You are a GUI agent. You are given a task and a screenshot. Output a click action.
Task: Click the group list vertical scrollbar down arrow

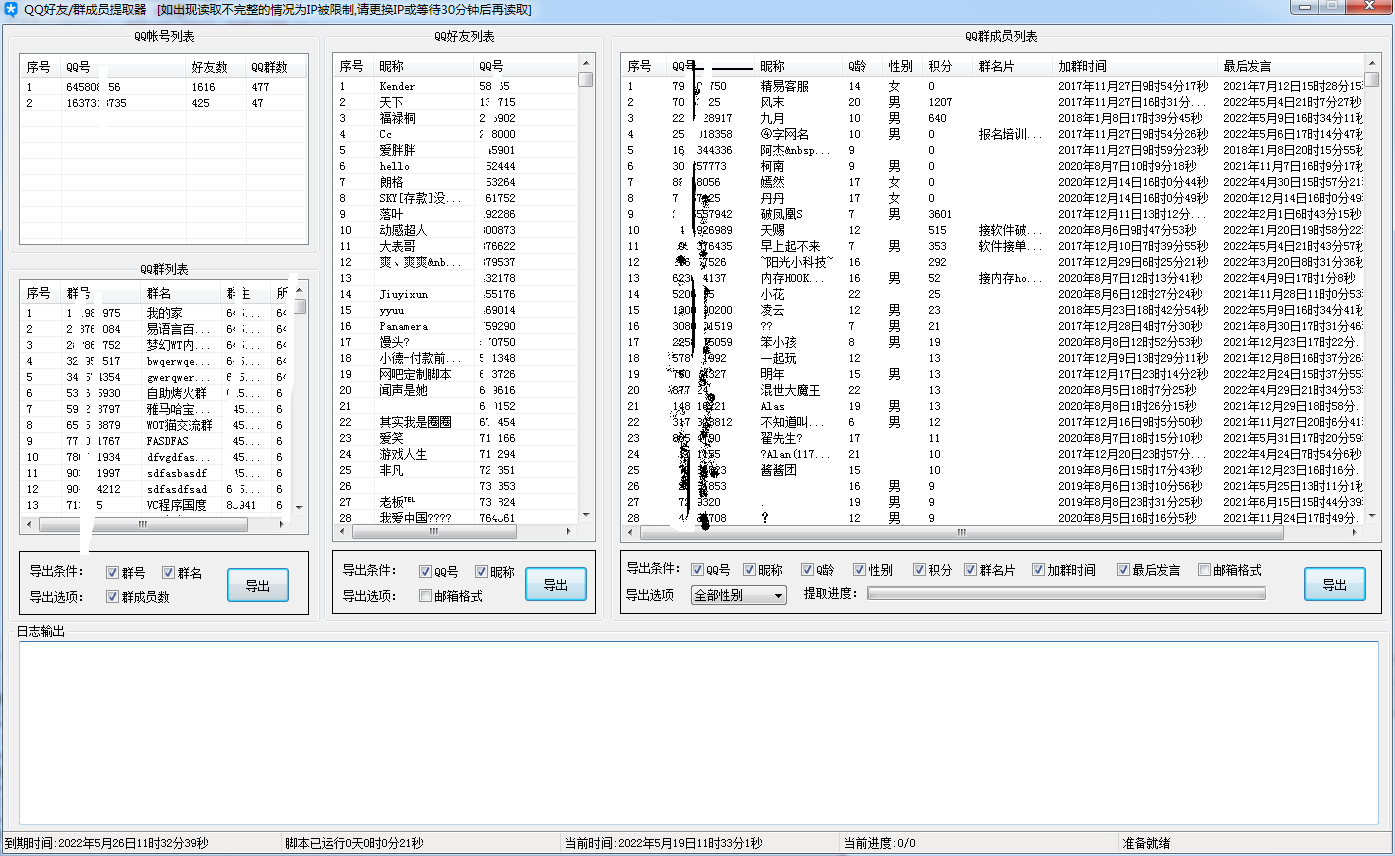tap(299, 507)
